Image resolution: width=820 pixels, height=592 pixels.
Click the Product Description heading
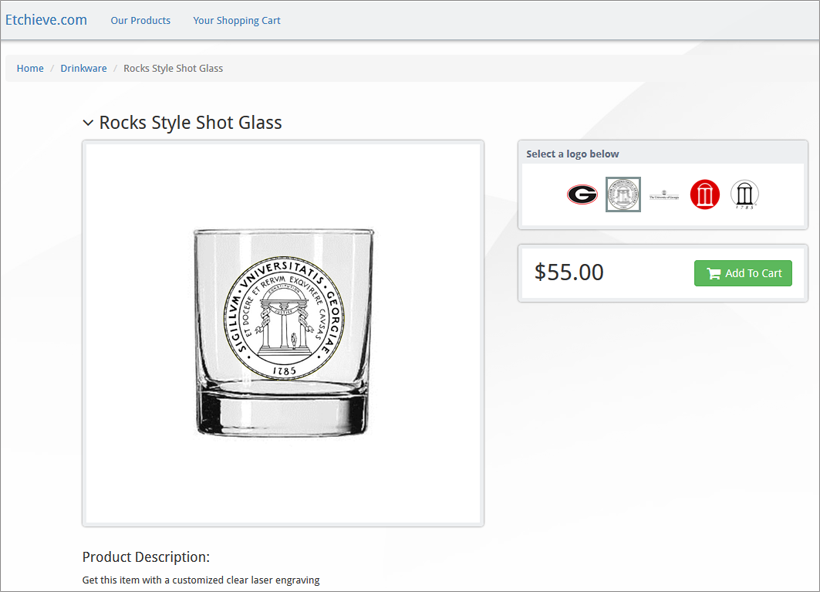coord(146,557)
